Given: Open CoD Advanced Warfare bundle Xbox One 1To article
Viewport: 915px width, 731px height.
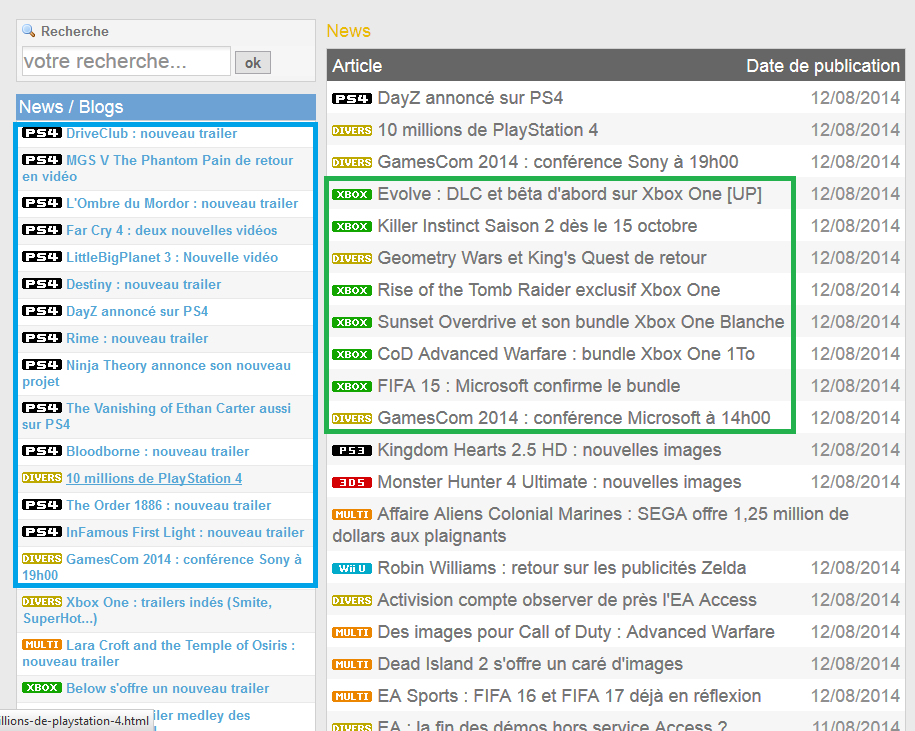Looking at the screenshot, I should [x=566, y=355].
